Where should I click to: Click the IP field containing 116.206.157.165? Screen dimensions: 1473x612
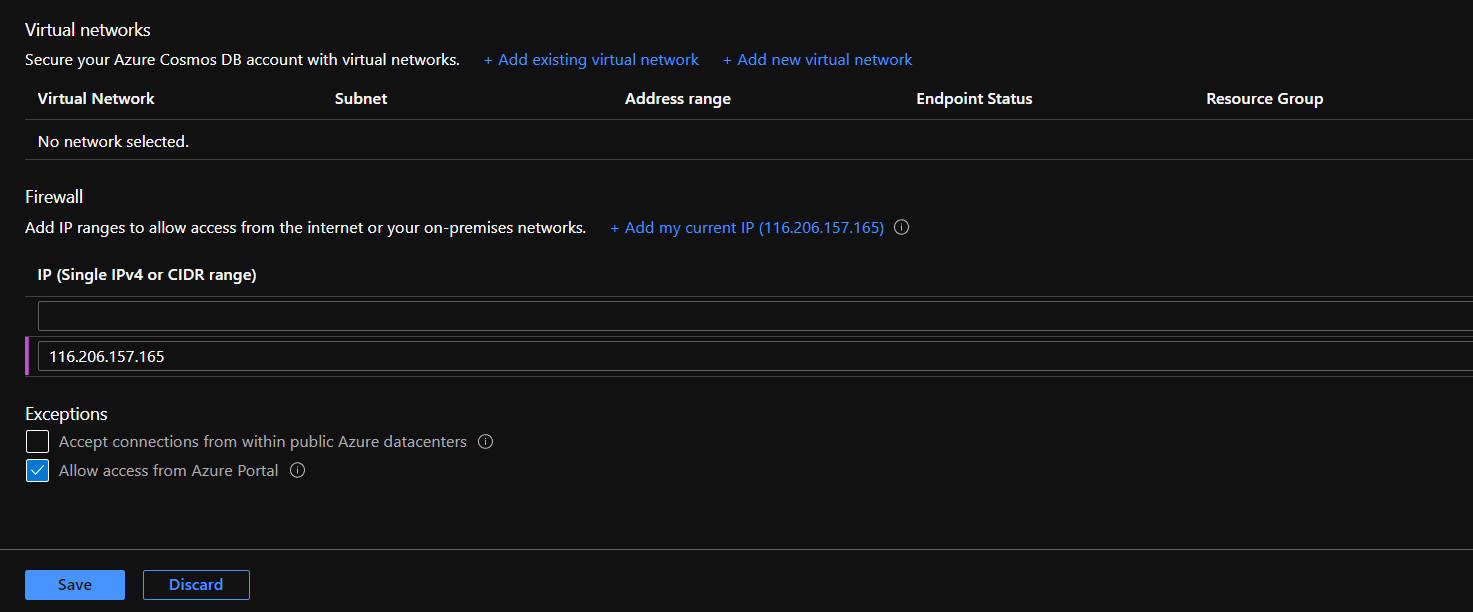[750, 356]
